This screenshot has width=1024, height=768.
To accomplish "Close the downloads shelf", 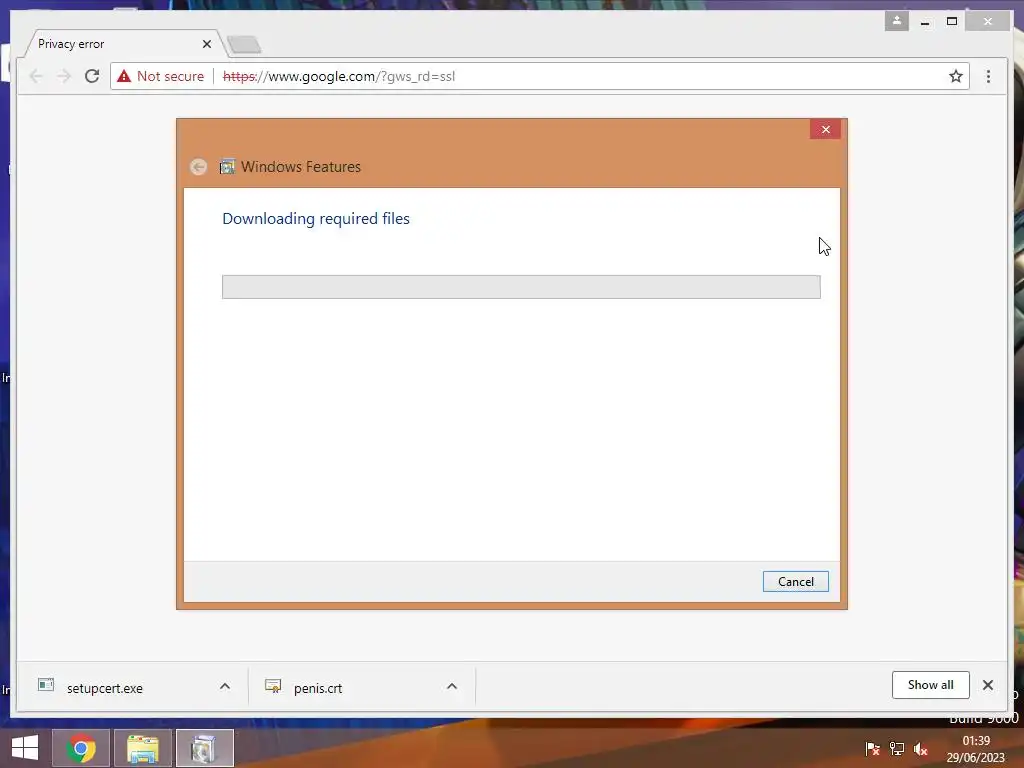I will [x=987, y=685].
